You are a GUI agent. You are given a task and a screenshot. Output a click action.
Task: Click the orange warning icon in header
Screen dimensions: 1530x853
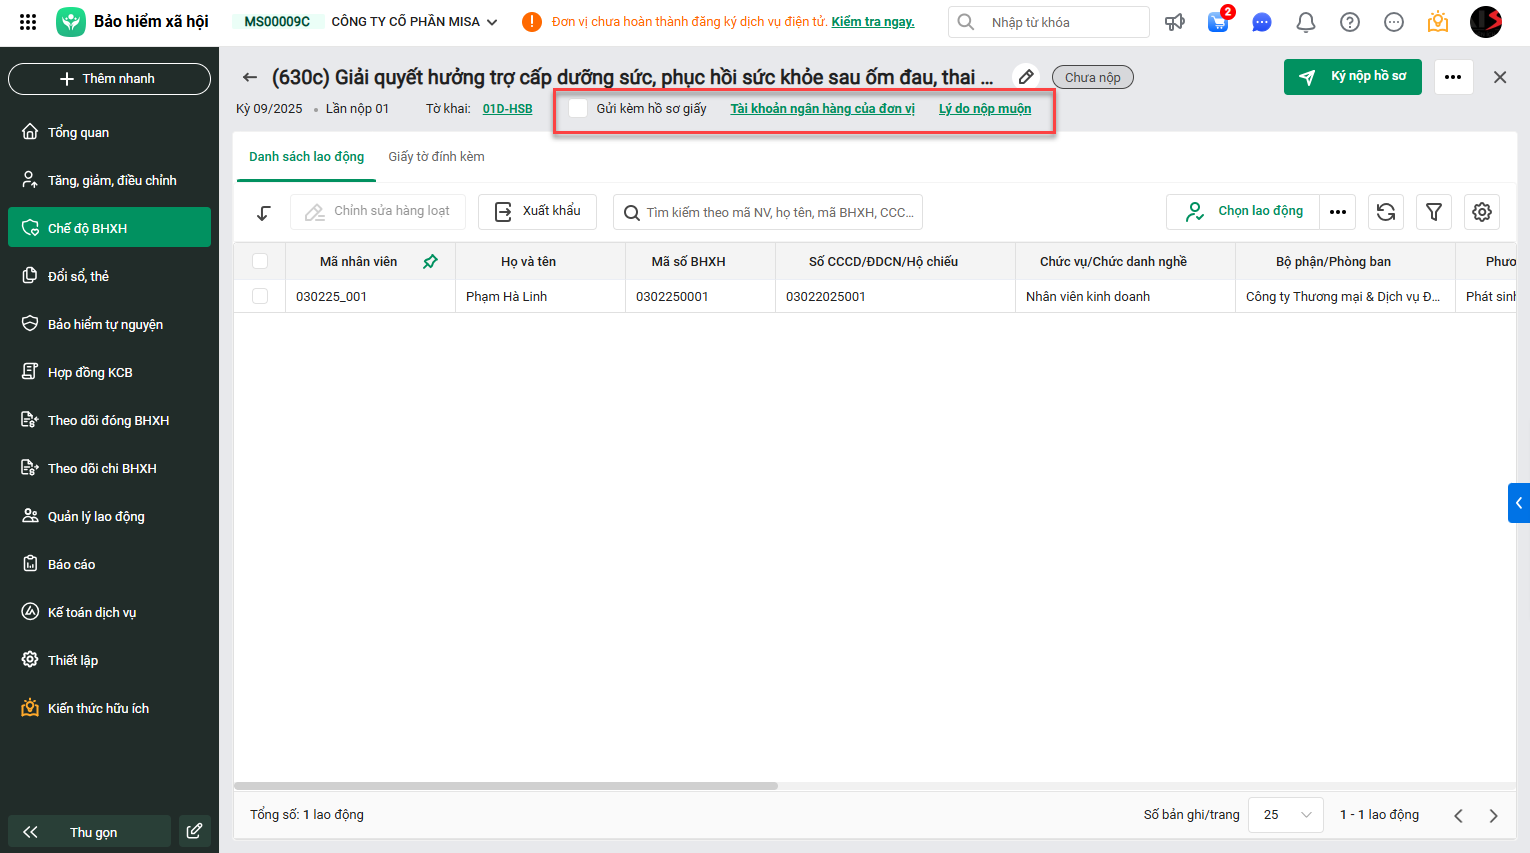click(x=532, y=22)
